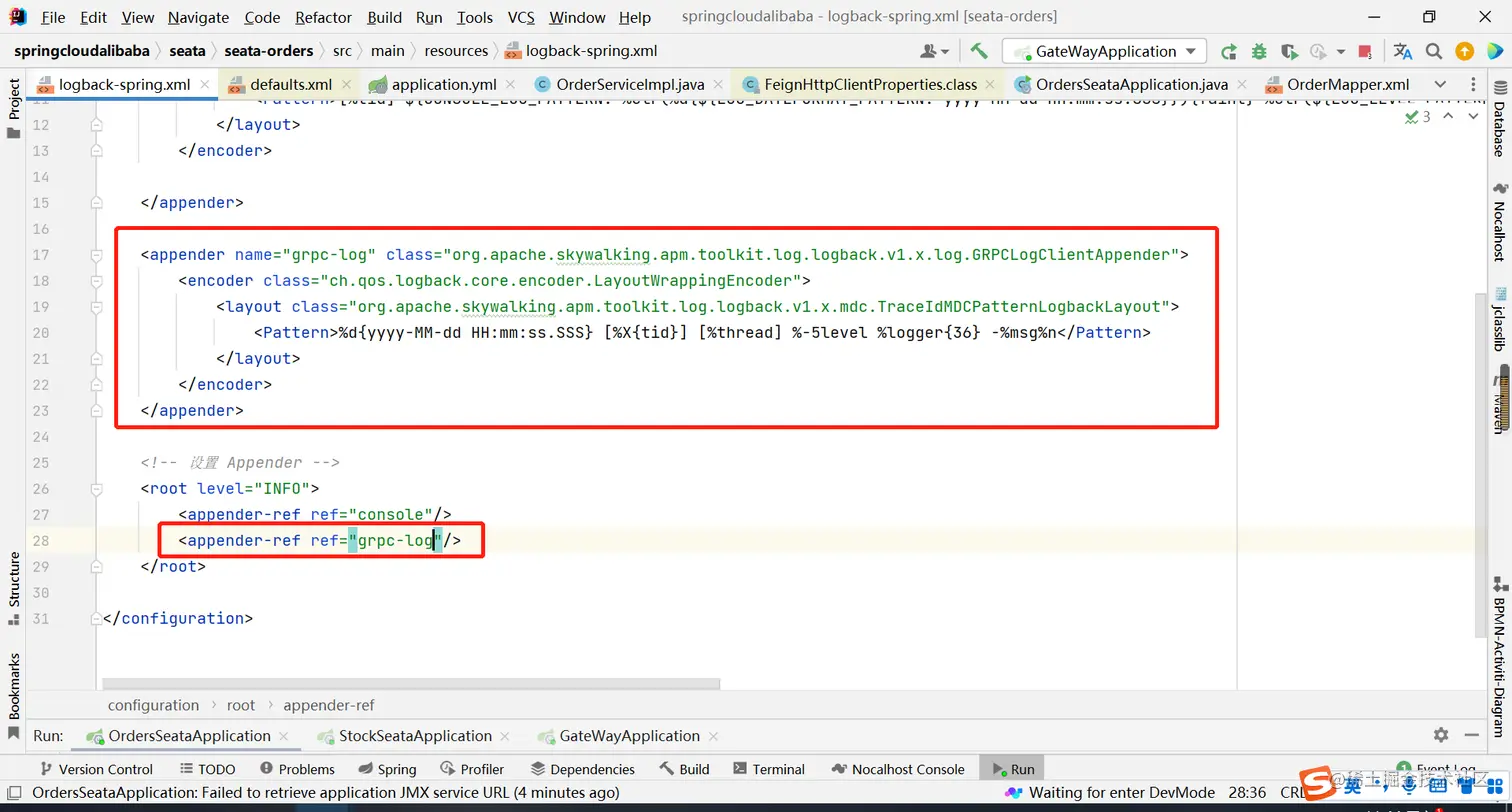Rerun application with green run icon
Image resolution: width=1512 pixels, height=812 pixels.
point(1229,51)
